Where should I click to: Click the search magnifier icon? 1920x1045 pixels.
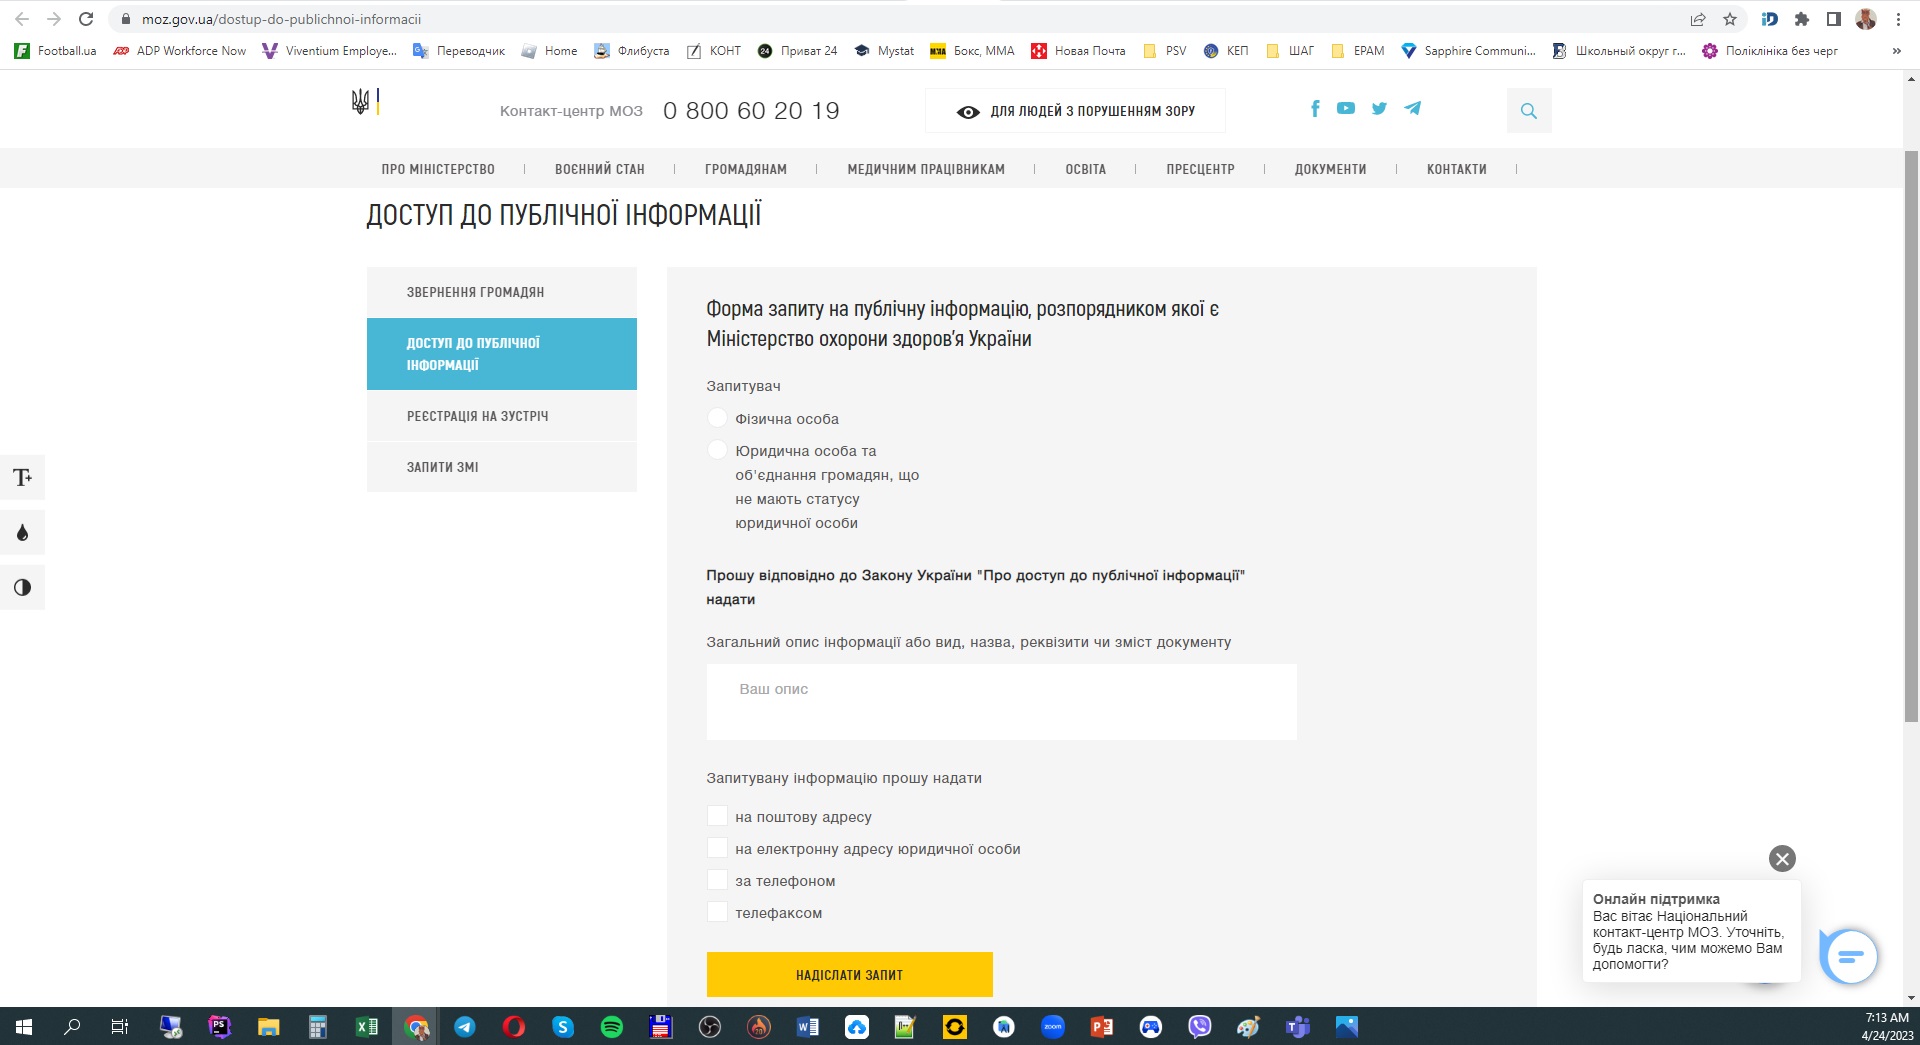coord(1528,111)
